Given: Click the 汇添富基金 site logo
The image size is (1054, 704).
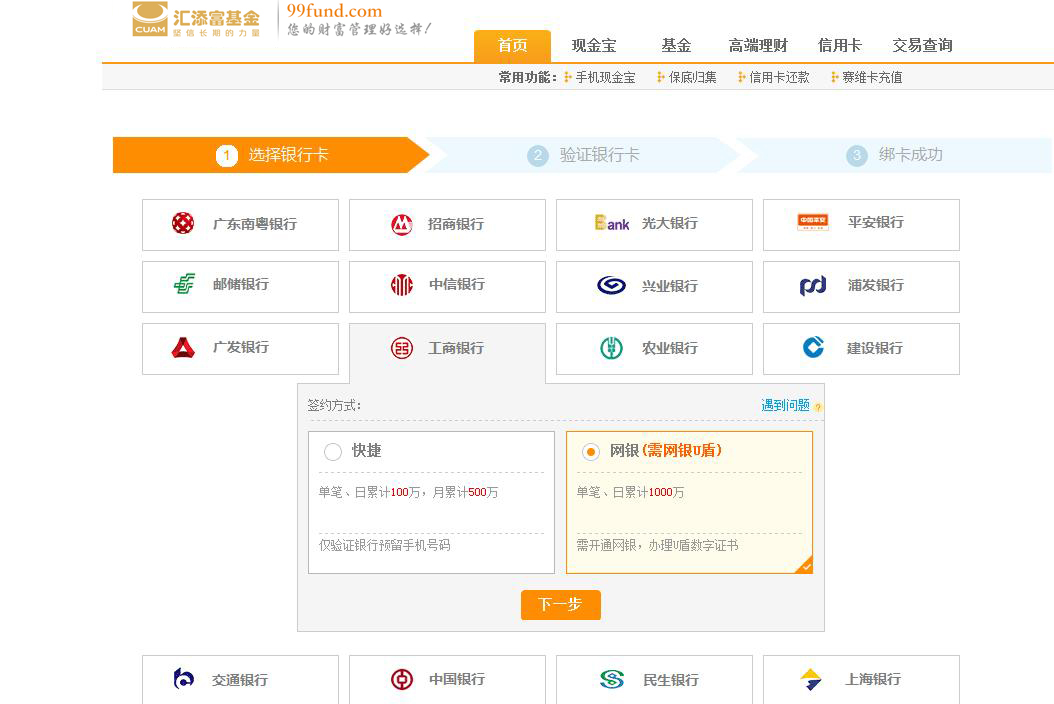Looking at the screenshot, I should click(x=197, y=20).
